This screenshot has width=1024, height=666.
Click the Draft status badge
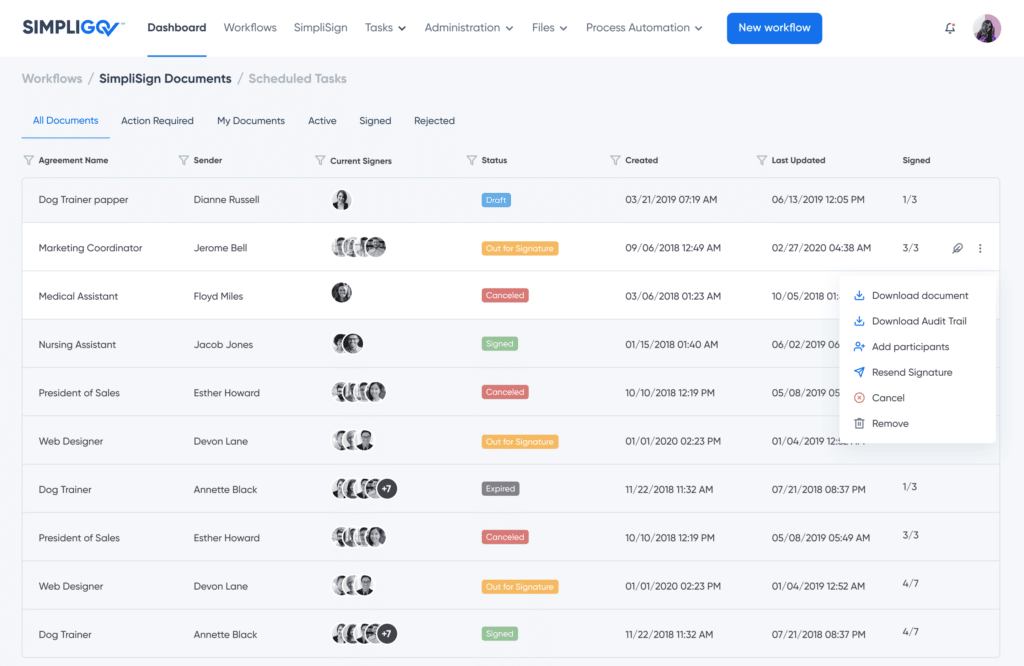(496, 200)
